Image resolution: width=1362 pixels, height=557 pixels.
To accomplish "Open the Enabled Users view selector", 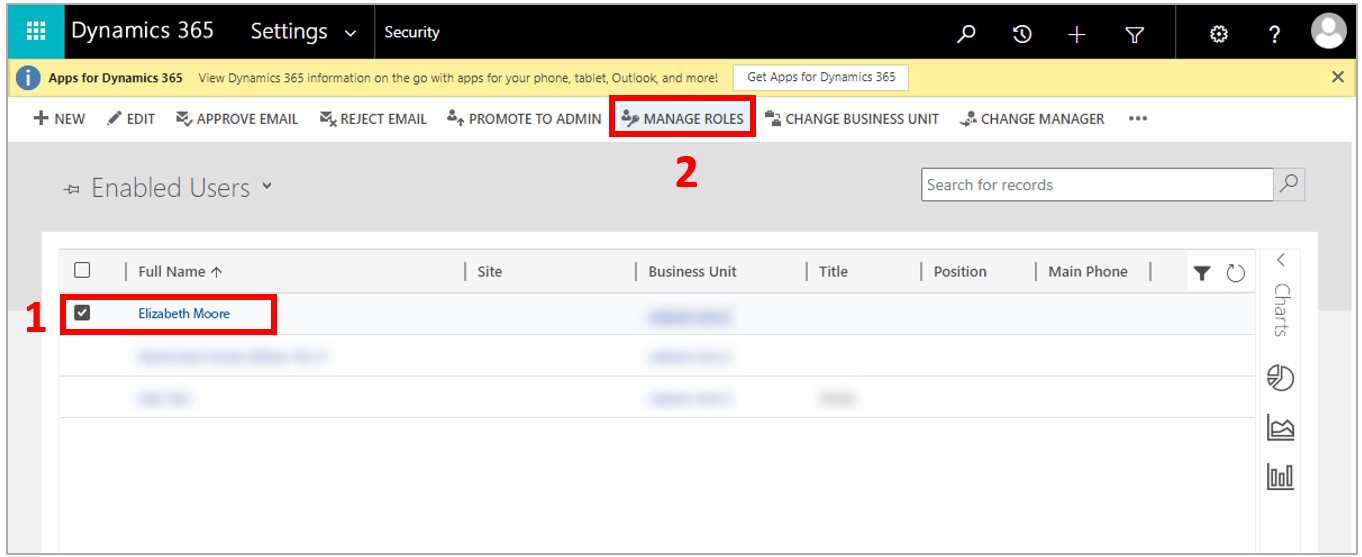I will coord(267,186).
